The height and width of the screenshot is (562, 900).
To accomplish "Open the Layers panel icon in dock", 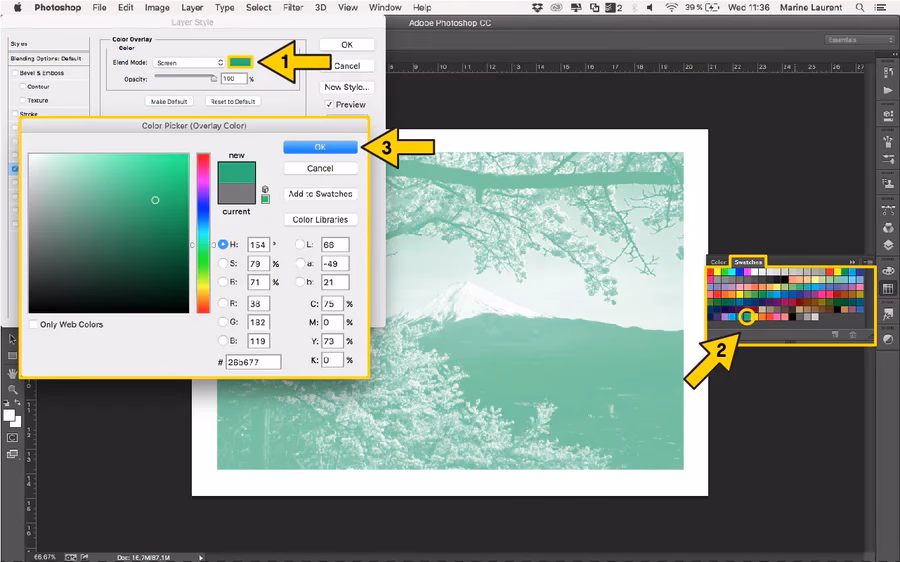I will 888,245.
